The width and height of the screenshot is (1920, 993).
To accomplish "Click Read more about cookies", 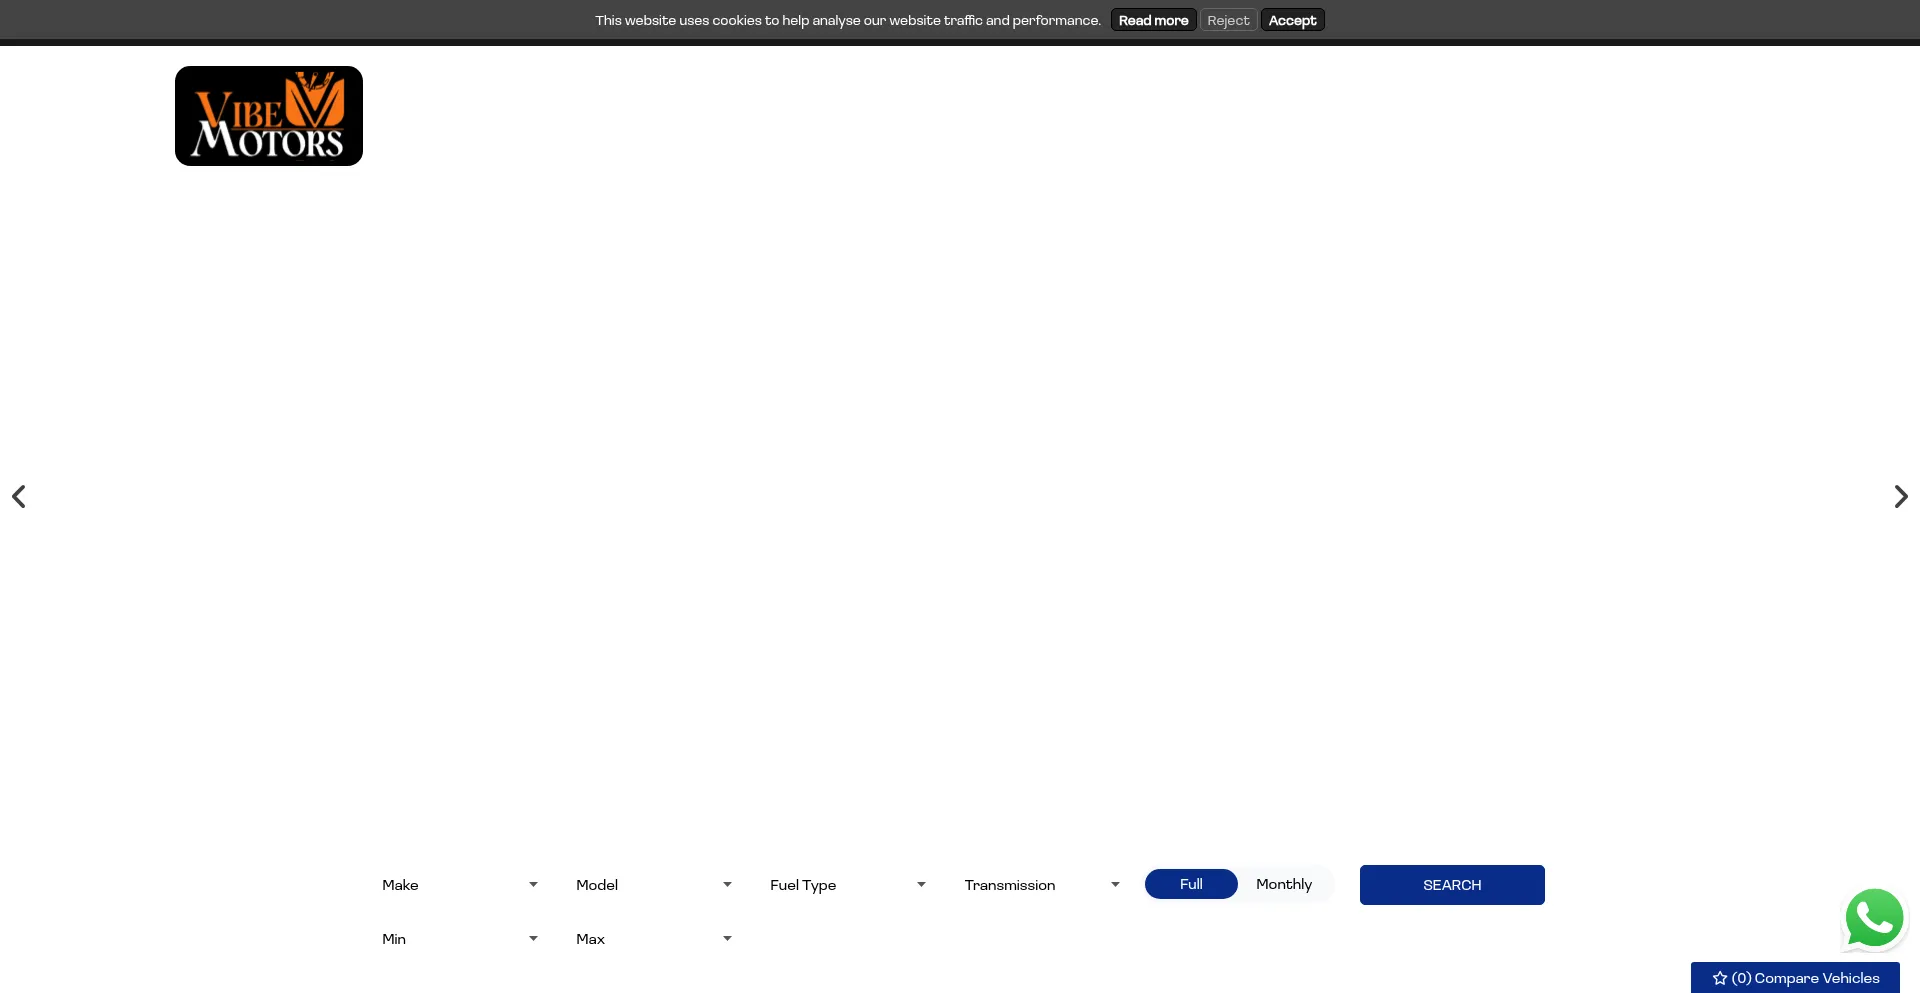I will pos(1153,20).
